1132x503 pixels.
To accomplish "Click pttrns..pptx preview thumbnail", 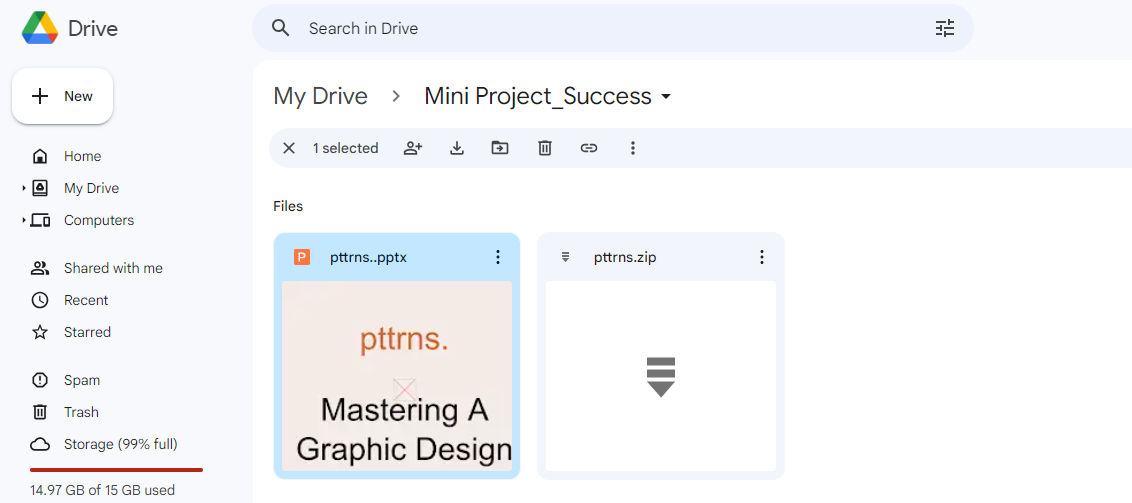I will [397, 376].
